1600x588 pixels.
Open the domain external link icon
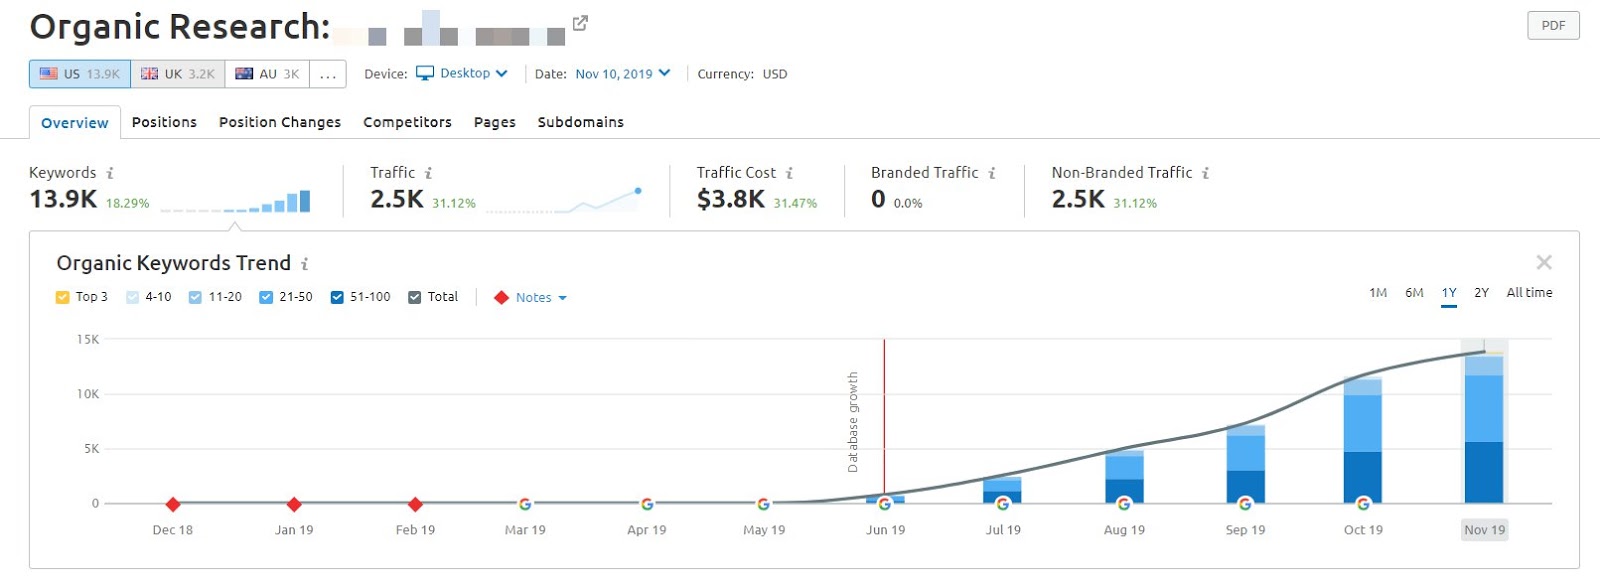[580, 23]
